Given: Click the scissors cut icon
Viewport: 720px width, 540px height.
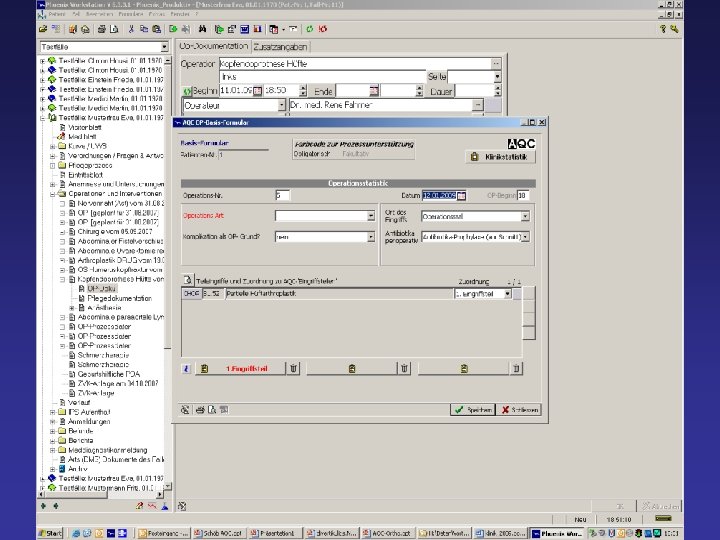Looking at the screenshot, I should coord(131,29).
